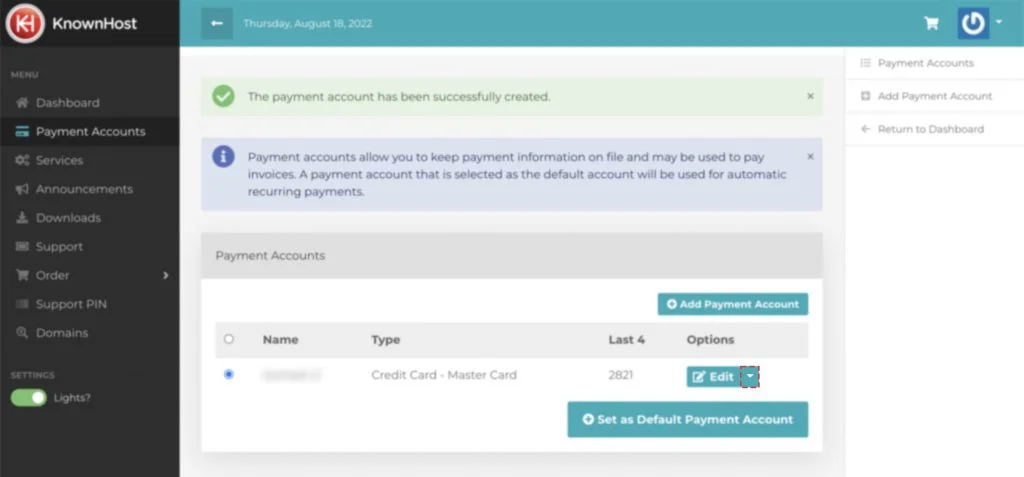This screenshot has width=1024, height=477.
Task: Click the Announcements megaphone icon
Action: 22,189
